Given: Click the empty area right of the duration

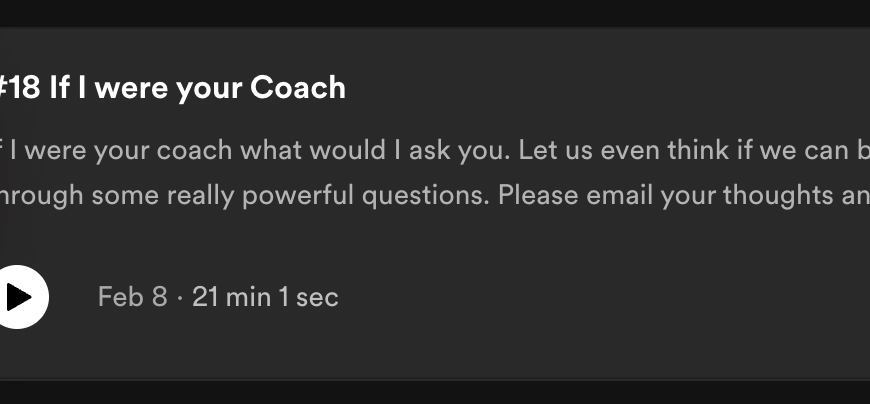Looking at the screenshot, I should point(600,297).
